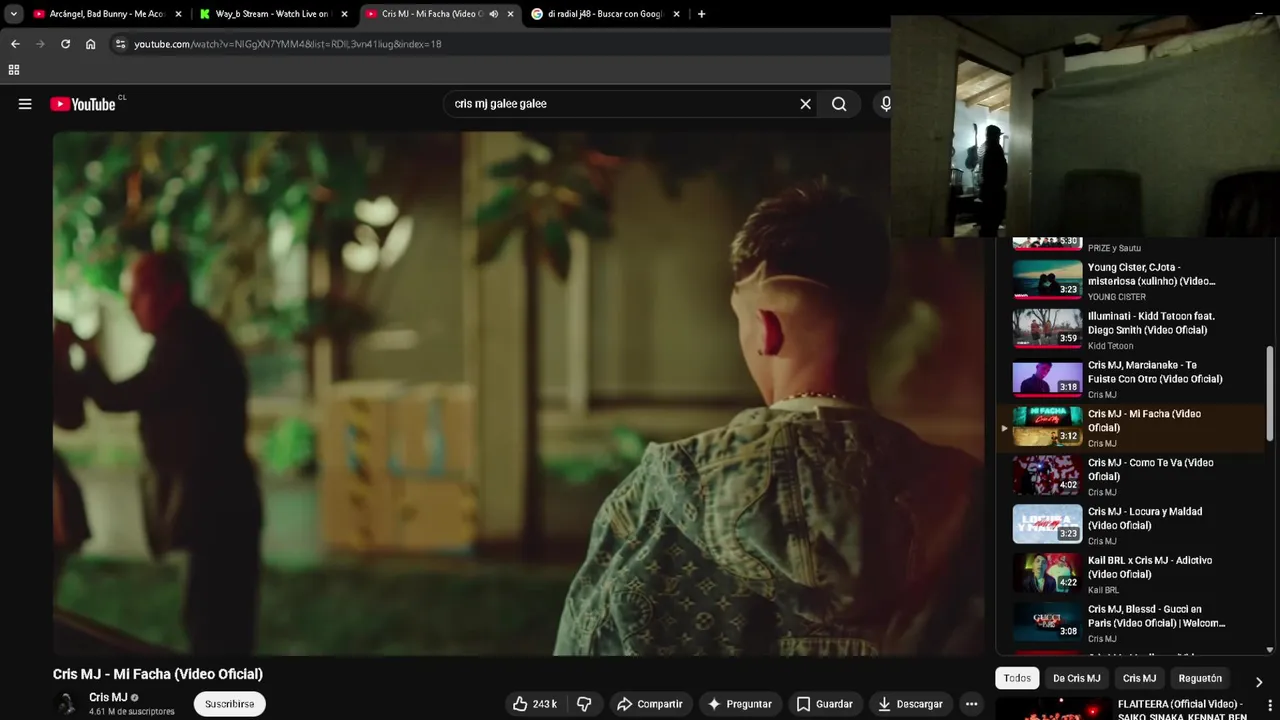Close the di radial j48 Google tab
Image resolution: width=1280 pixels, height=720 pixels.
[676, 14]
